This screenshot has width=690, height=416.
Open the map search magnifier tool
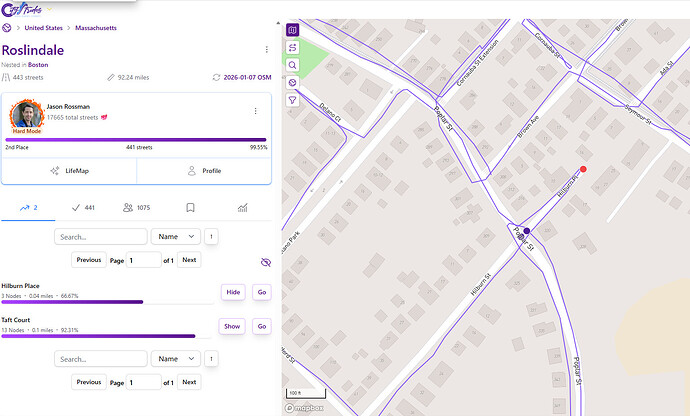[x=292, y=65]
